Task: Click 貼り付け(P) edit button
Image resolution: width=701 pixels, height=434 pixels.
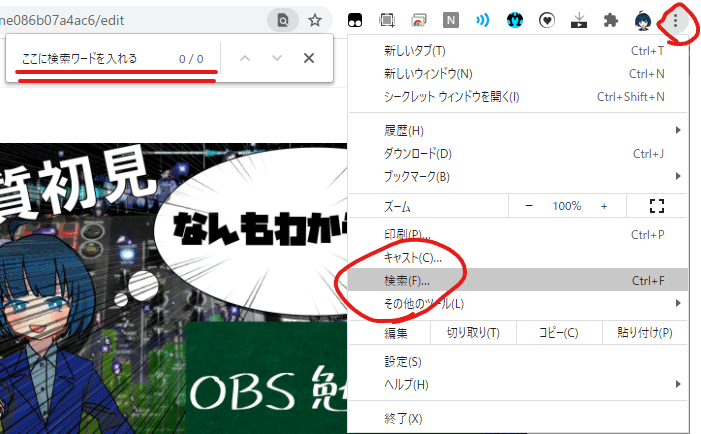Action: 645,333
